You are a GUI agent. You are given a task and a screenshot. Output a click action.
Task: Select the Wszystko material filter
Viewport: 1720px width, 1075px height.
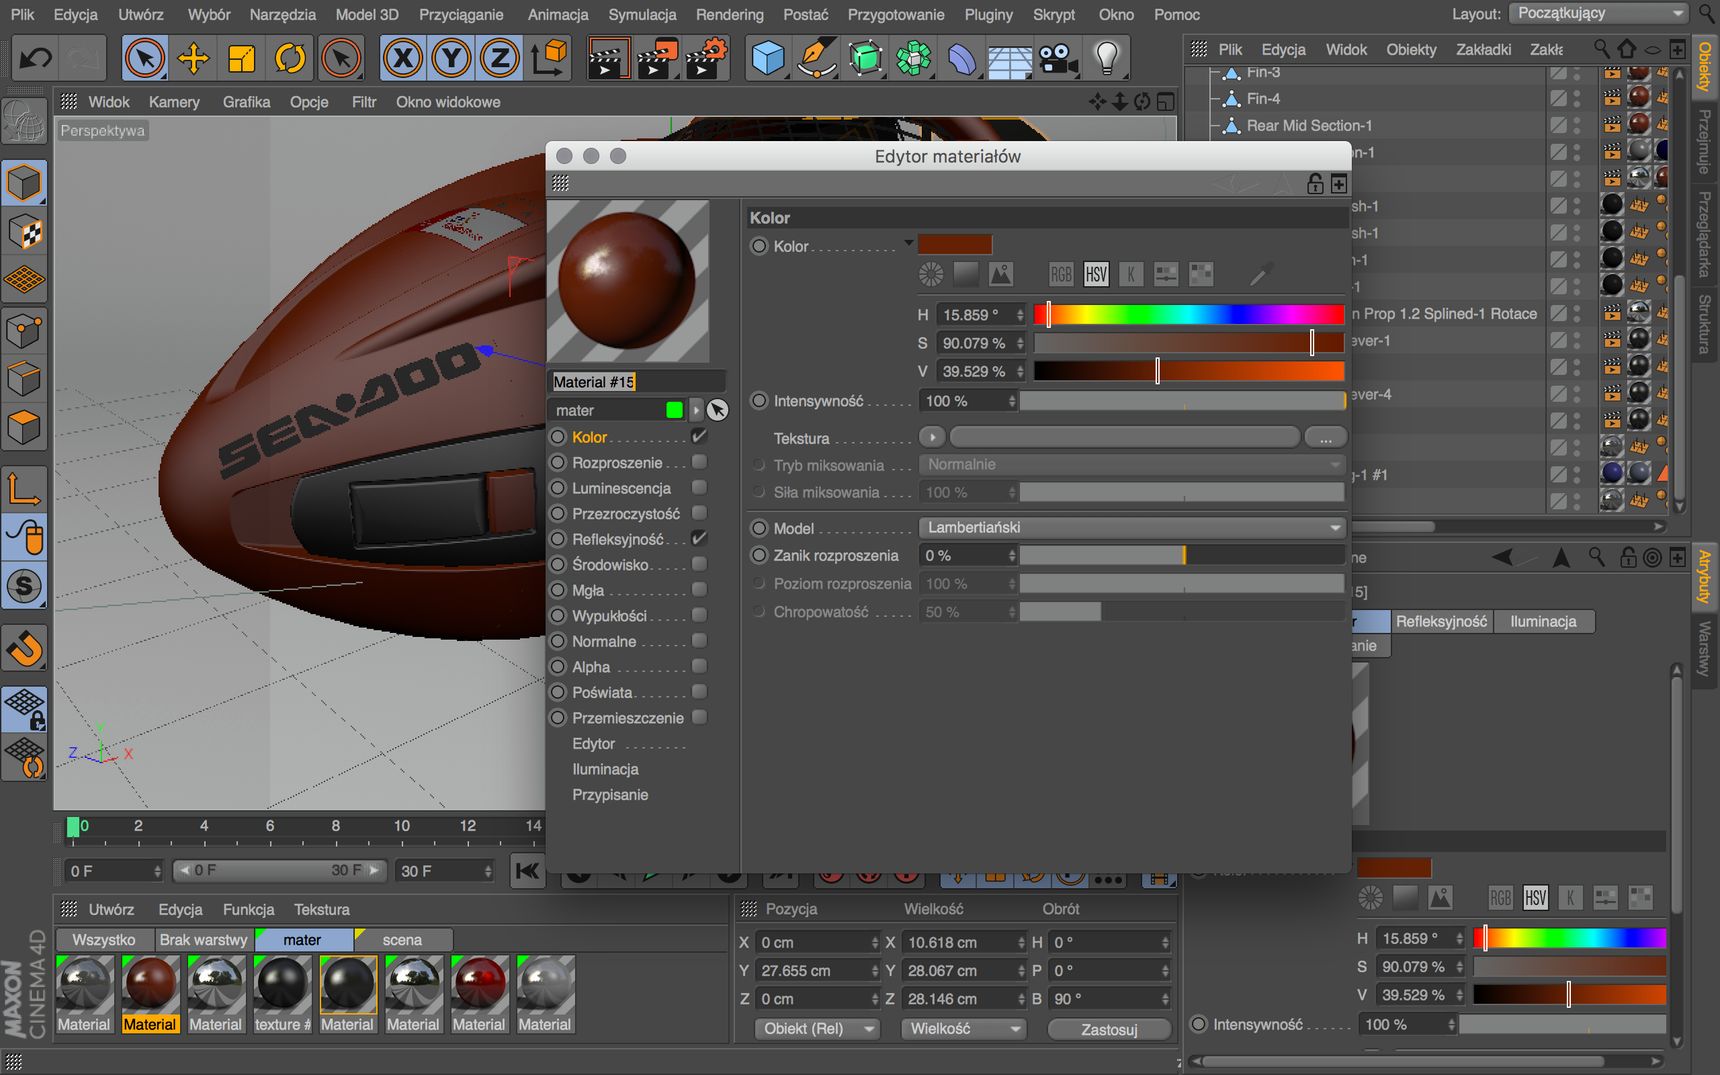pos(104,939)
